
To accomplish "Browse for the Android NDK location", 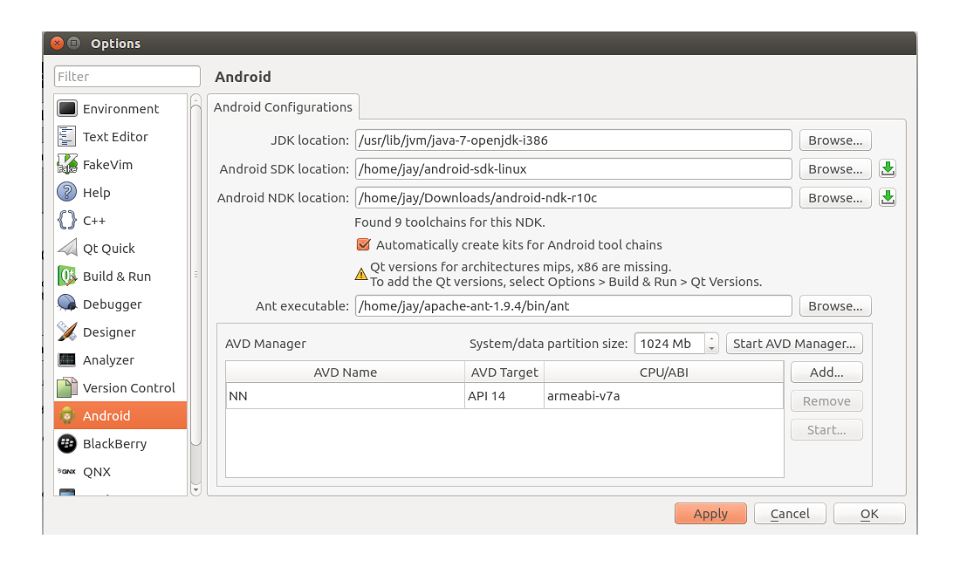I will (x=835, y=198).
